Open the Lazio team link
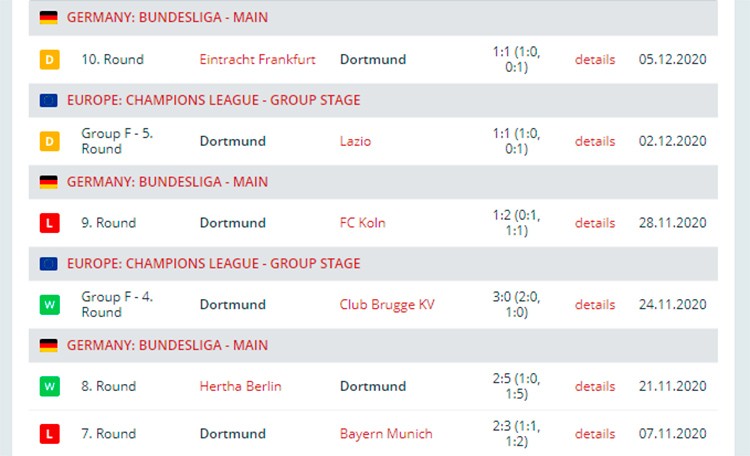 [x=355, y=141]
